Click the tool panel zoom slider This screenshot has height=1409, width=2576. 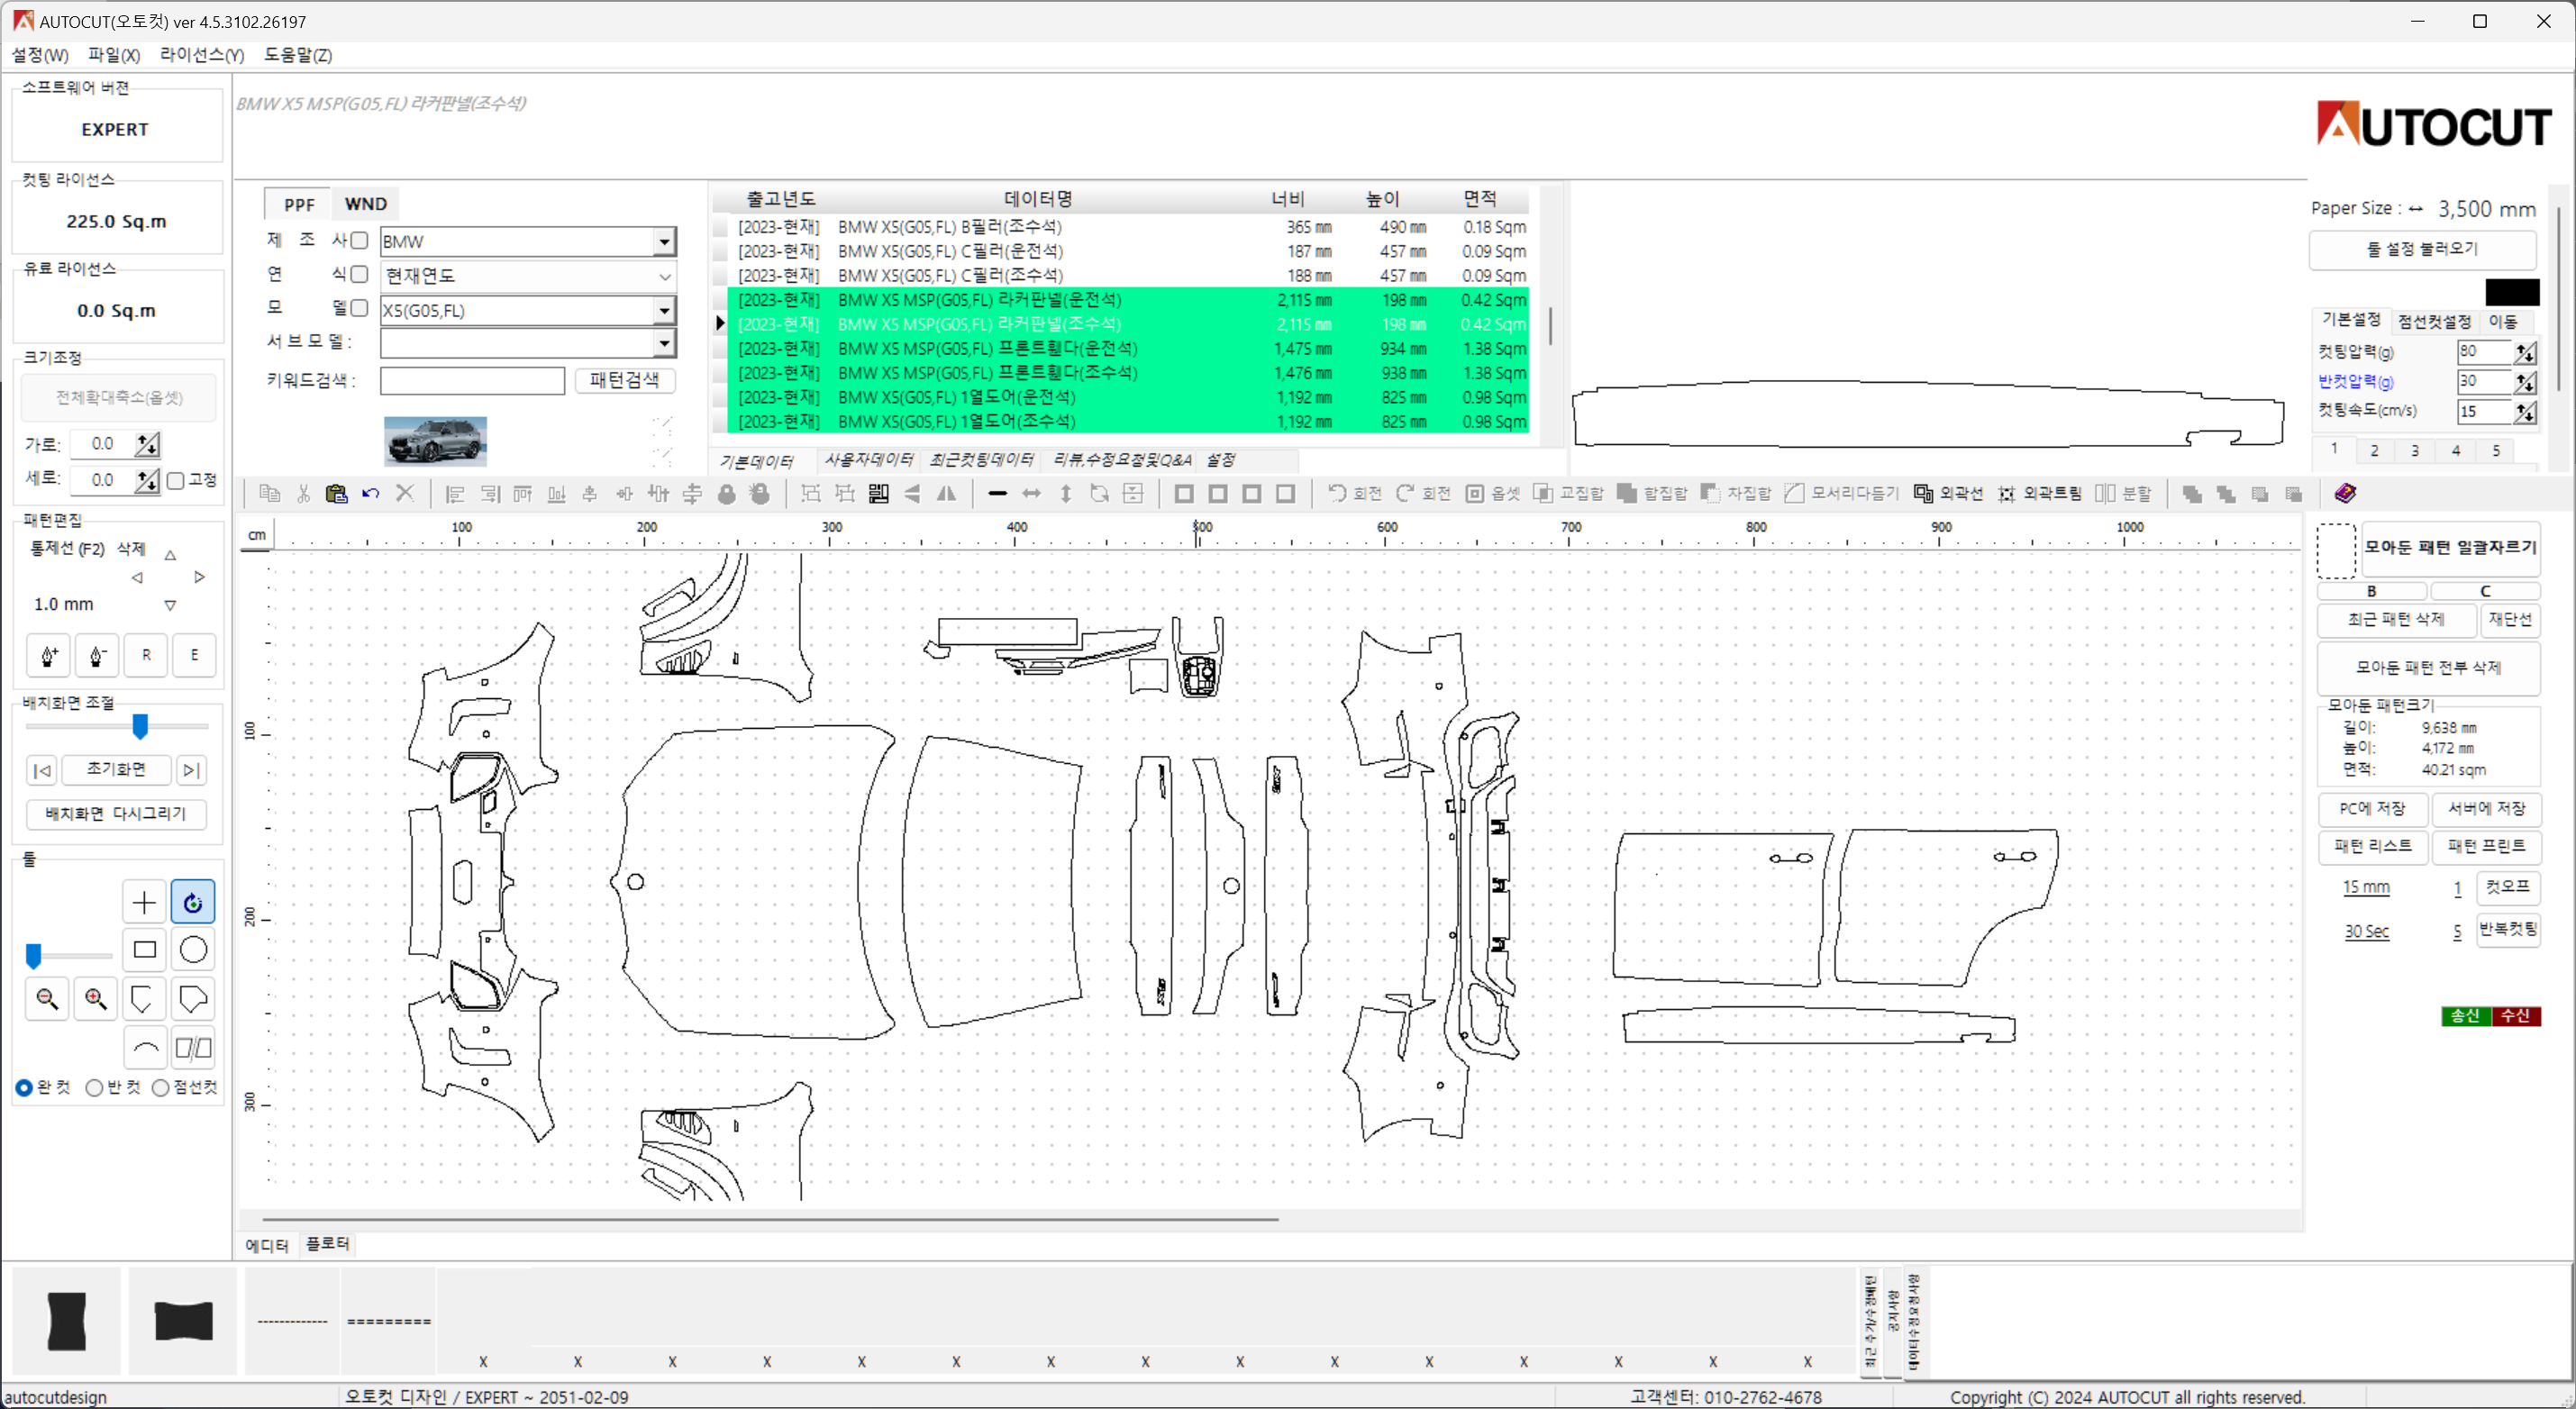[x=34, y=956]
